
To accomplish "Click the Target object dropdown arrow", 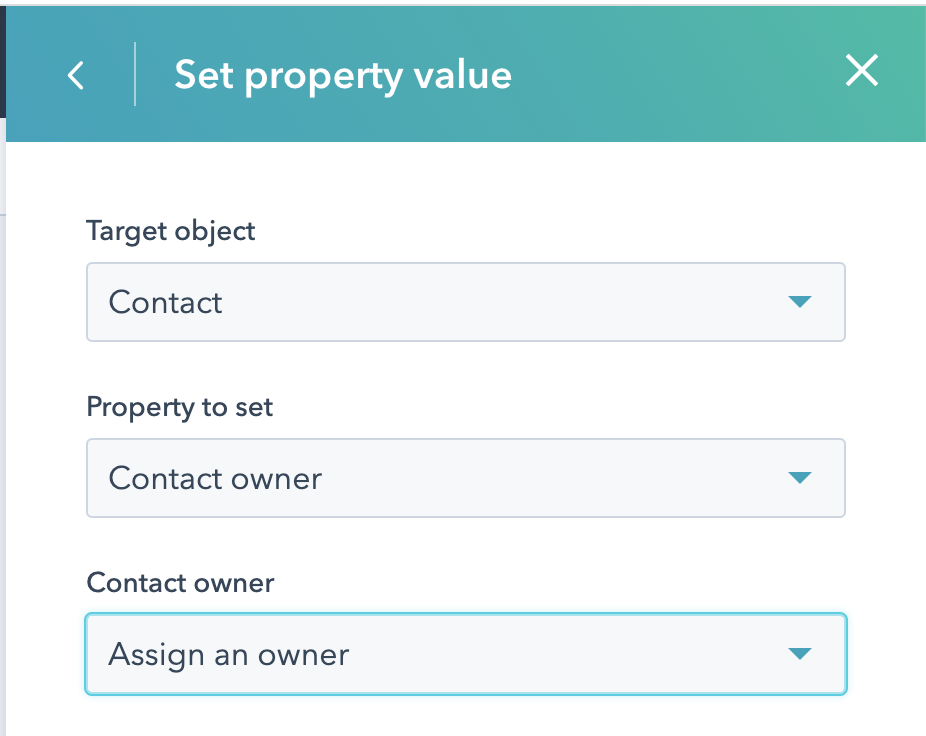I will click(x=798, y=302).
